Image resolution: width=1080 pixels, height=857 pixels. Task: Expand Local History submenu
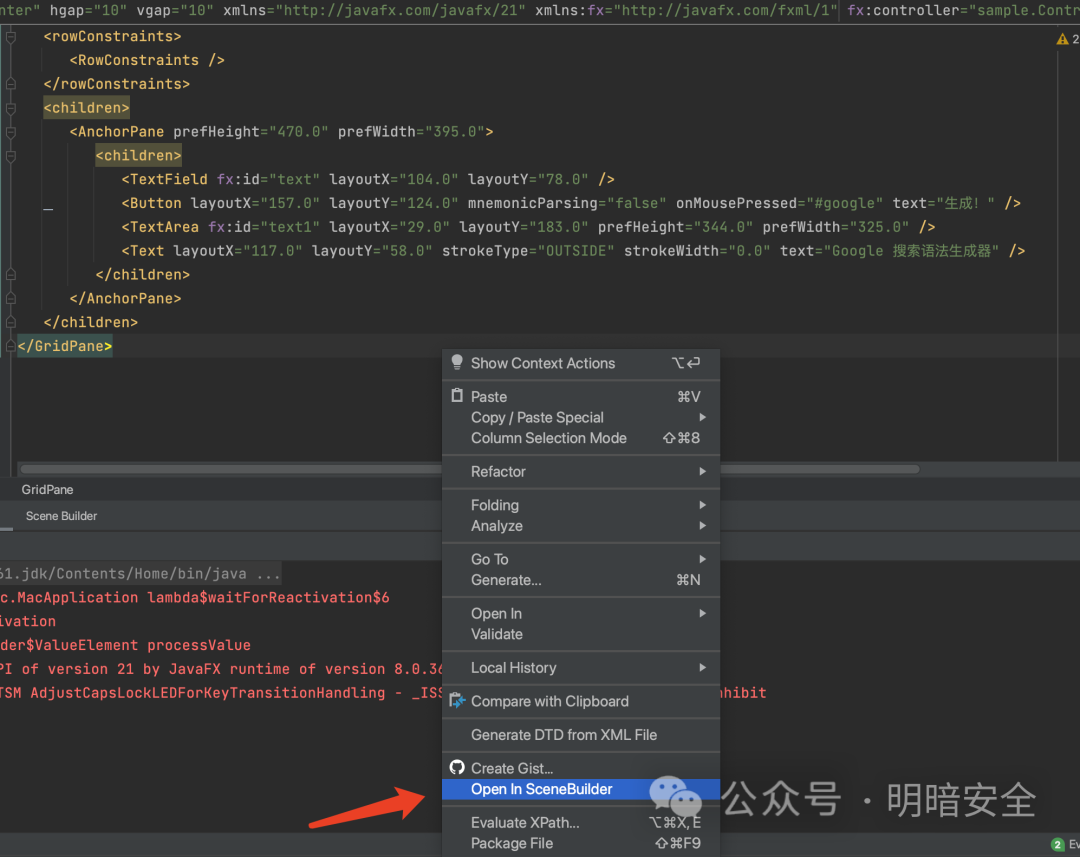point(581,668)
